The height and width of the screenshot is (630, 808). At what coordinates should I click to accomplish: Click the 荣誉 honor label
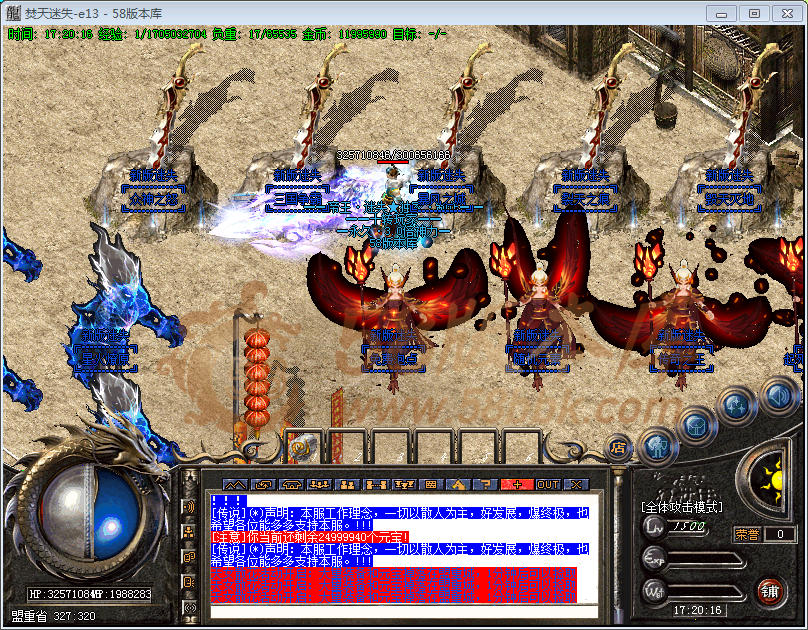coord(747,534)
